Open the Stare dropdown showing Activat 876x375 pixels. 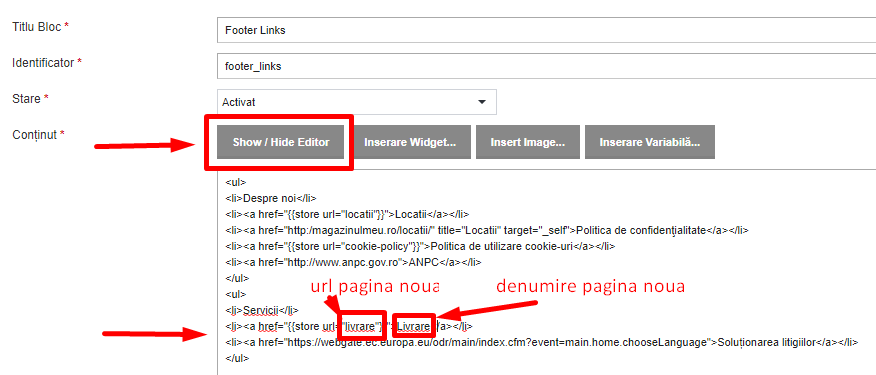click(x=356, y=102)
